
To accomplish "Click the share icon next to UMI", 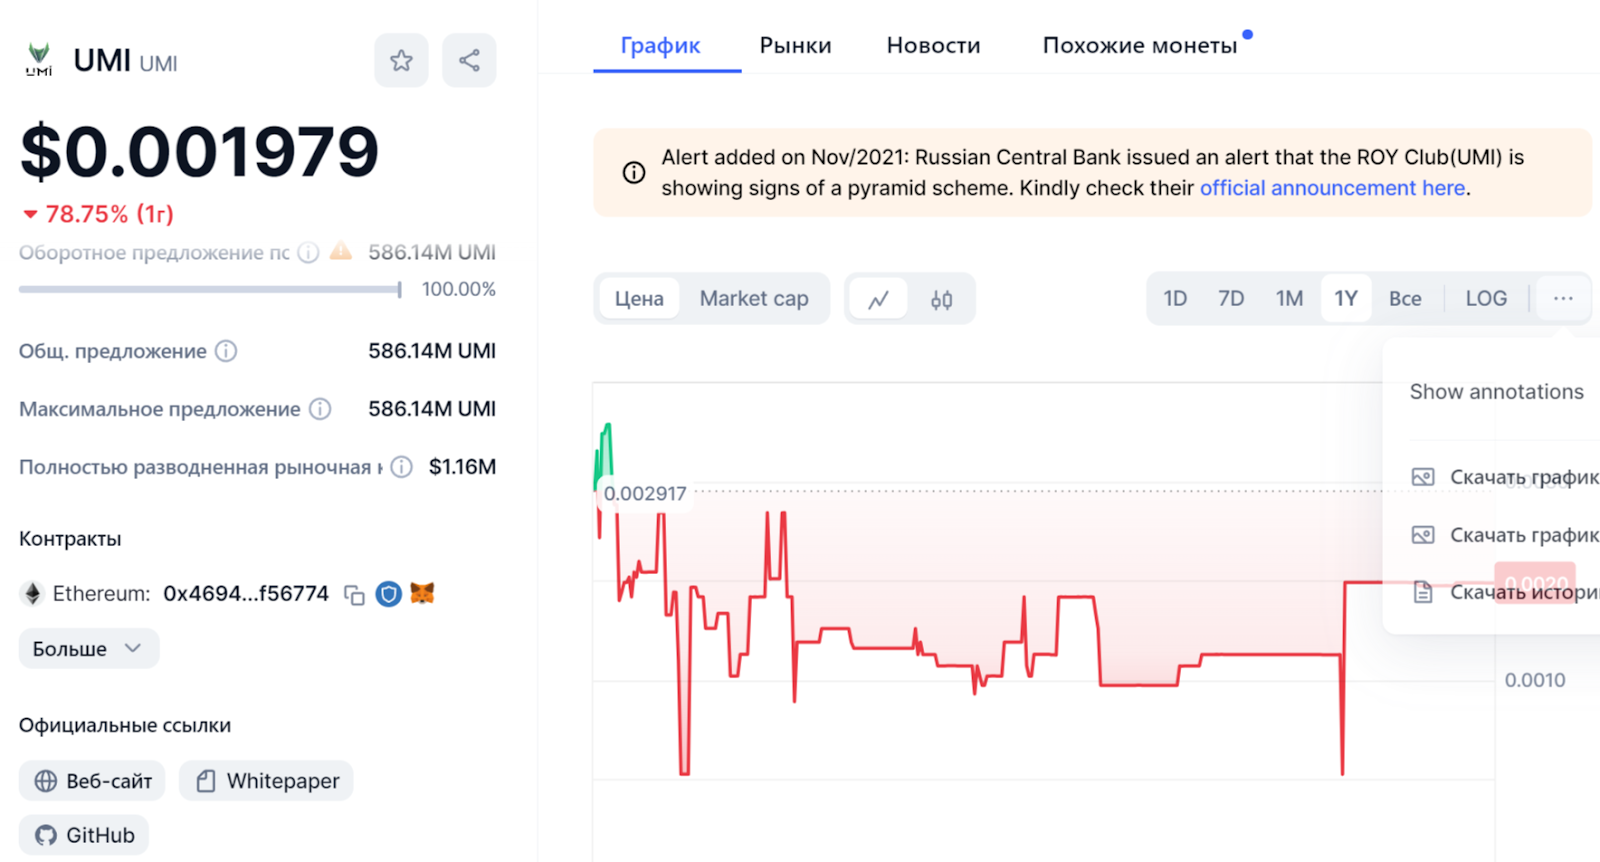I will coord(469,61).
